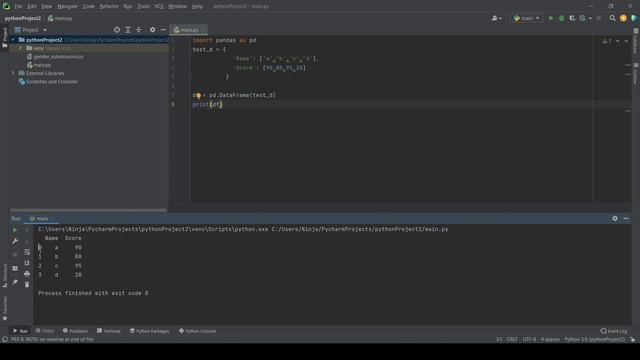Expand External Libraries node
Screen dimensions: 640x360
click(13, 73)
